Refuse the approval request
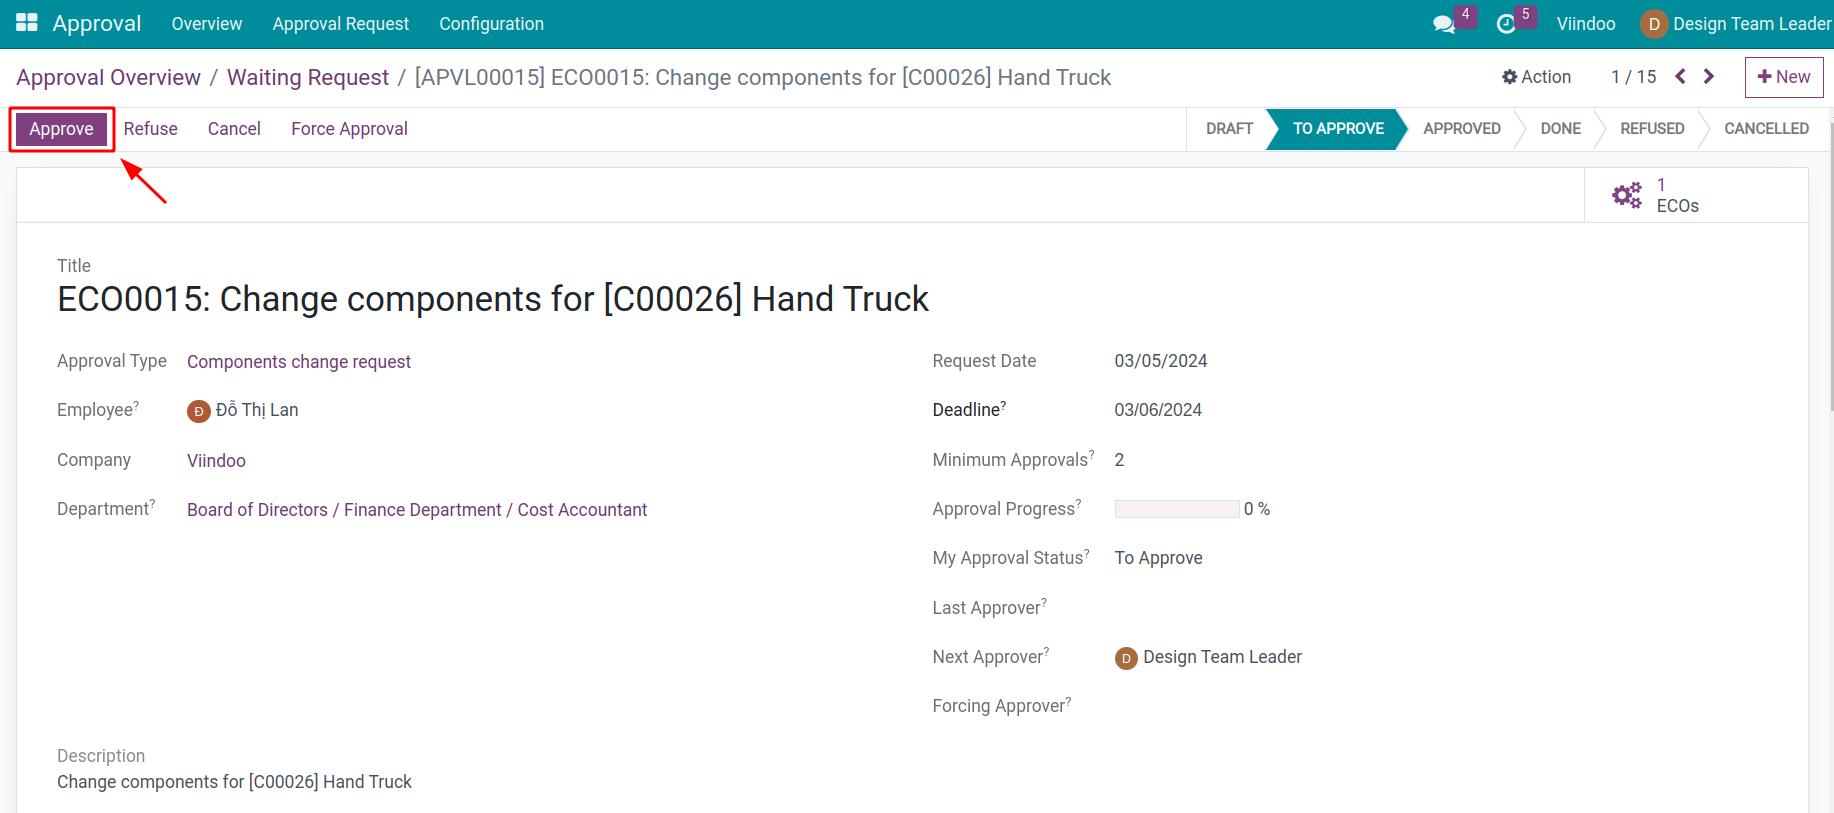The width and height of the screenshot is (1834, 813). pos(151,129)
